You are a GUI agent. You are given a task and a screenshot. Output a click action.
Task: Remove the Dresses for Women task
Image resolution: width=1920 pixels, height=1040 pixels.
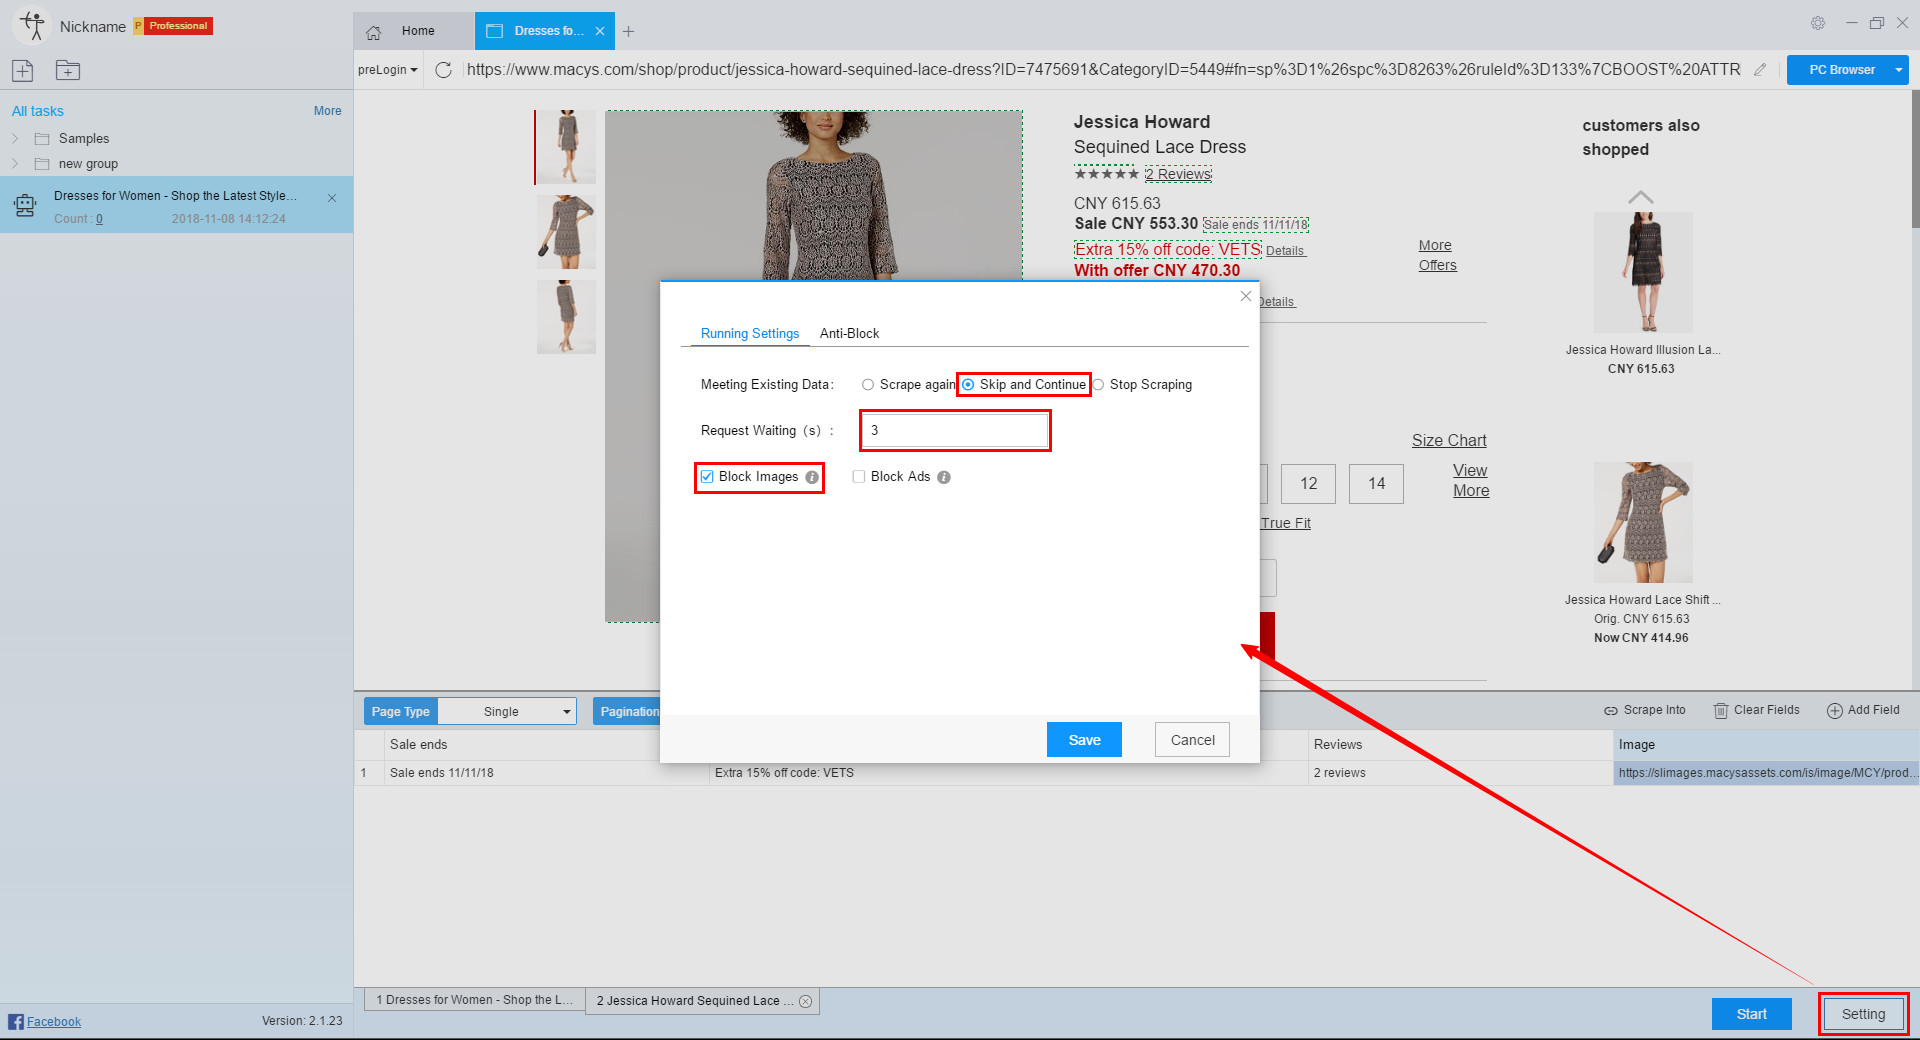click(332, 198)
